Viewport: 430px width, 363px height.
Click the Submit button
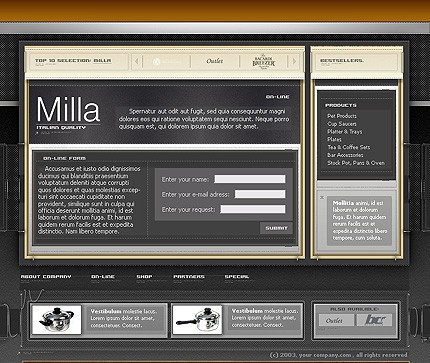[276, 228]
